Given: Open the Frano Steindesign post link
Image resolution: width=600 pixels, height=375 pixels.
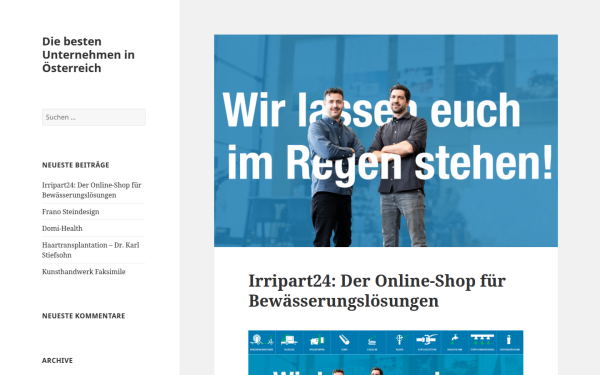Looking at the screenshot, I should point(71,212).
